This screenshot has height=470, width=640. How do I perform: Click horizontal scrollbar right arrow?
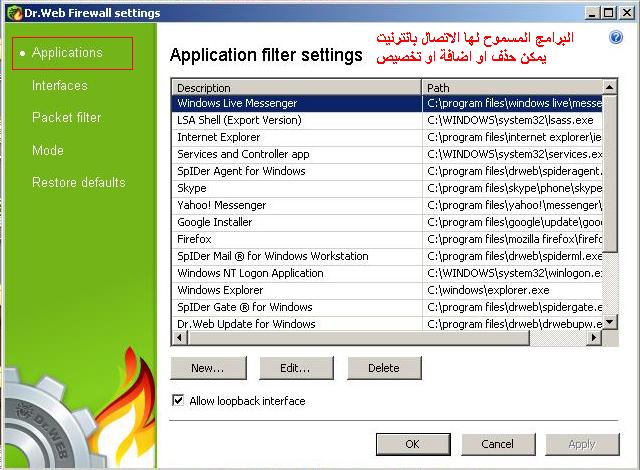pos(593,338)
